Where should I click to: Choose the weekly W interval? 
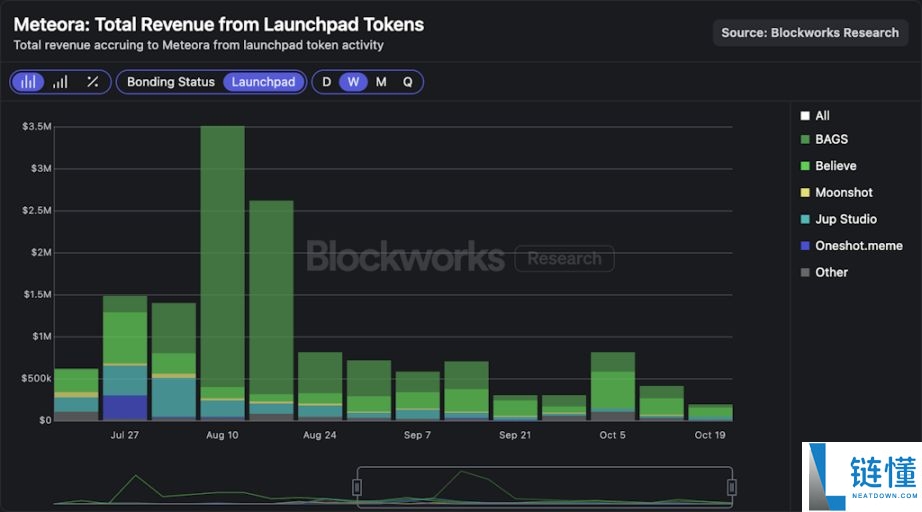[x=353, y=82]
